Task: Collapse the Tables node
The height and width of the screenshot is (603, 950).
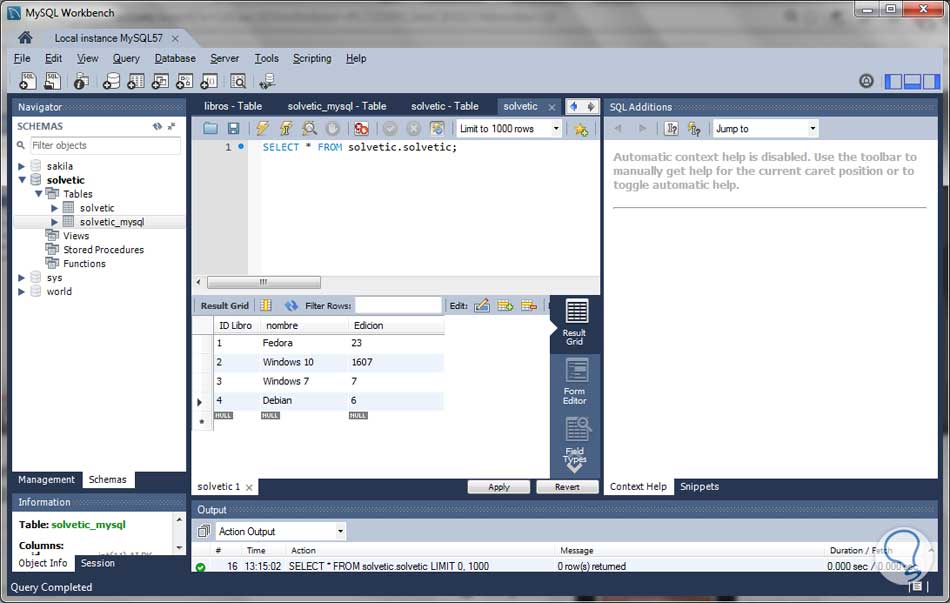Action: point(38,194)
